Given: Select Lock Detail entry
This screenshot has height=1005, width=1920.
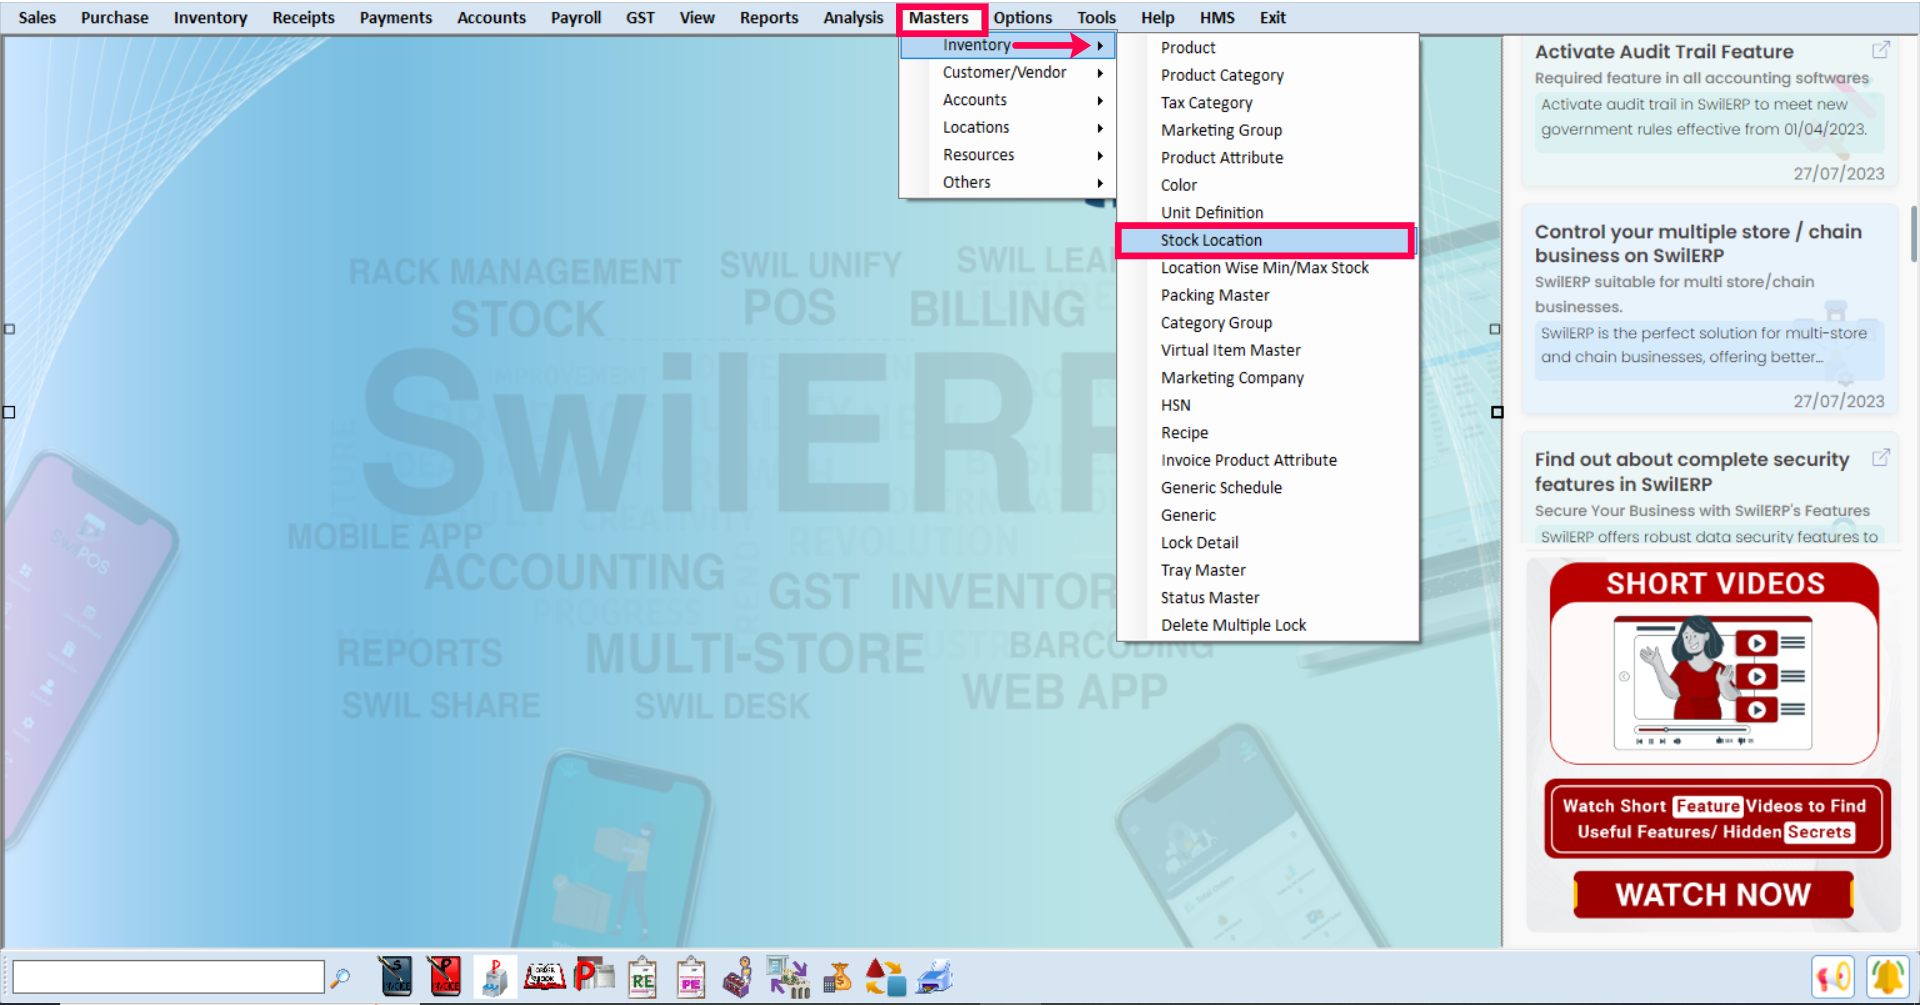Looking at the screenshot, I should pos(1268,543).
